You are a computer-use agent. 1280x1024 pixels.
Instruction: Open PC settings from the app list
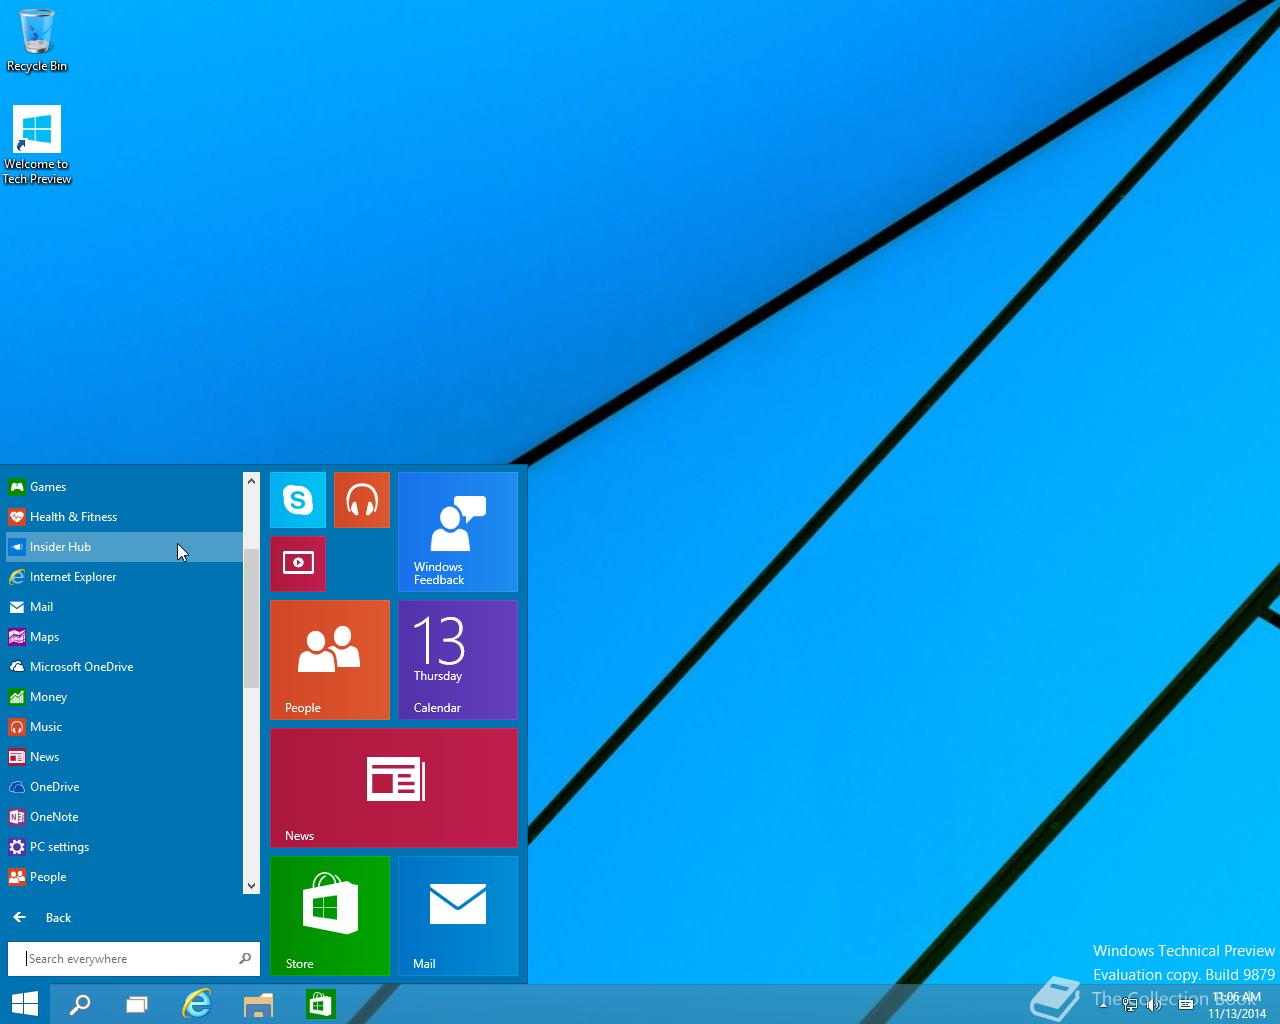(124, 847)
